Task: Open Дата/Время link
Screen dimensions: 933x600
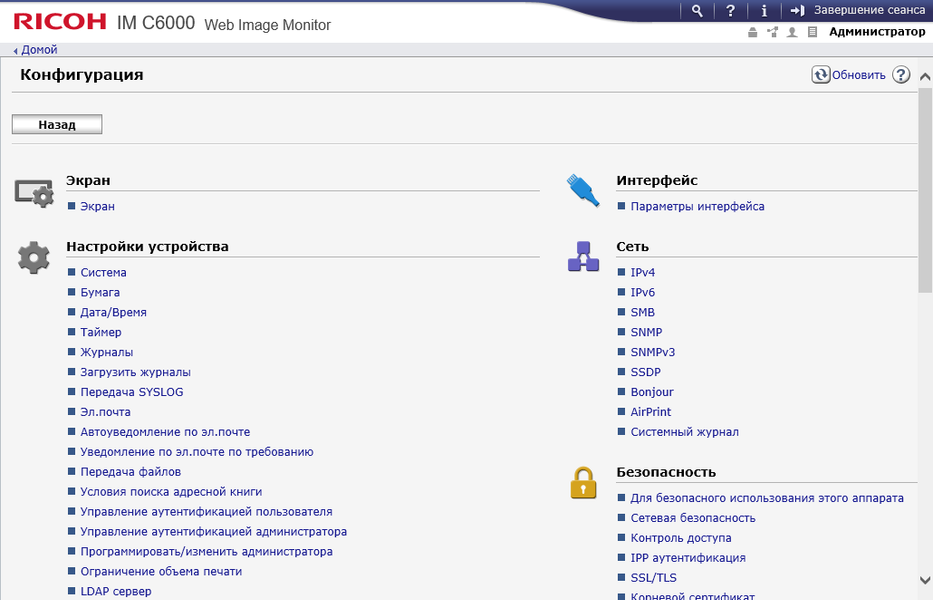Action: pyautogui.click(x=114, y=312)
